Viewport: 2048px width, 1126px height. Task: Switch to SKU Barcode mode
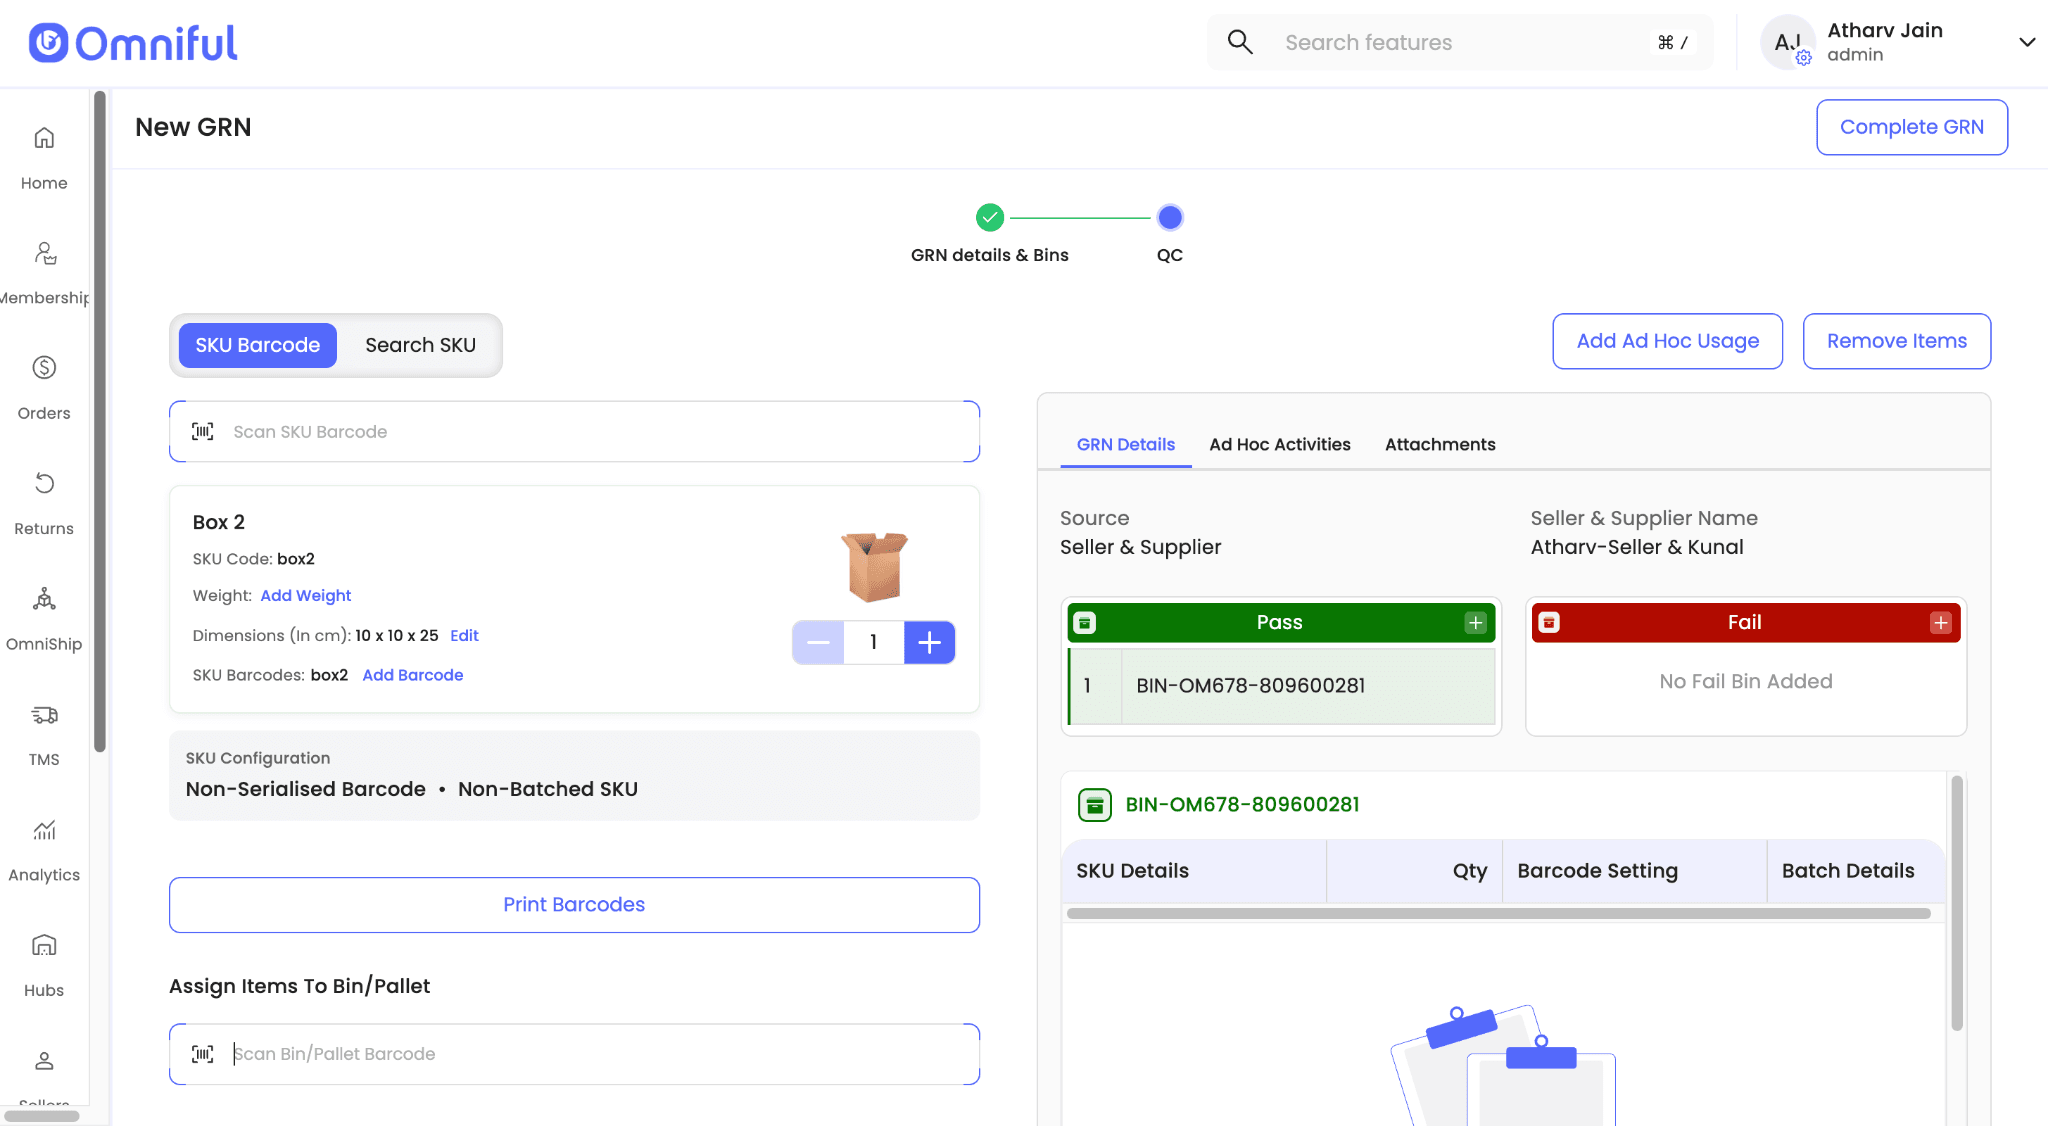pos(258,345)
